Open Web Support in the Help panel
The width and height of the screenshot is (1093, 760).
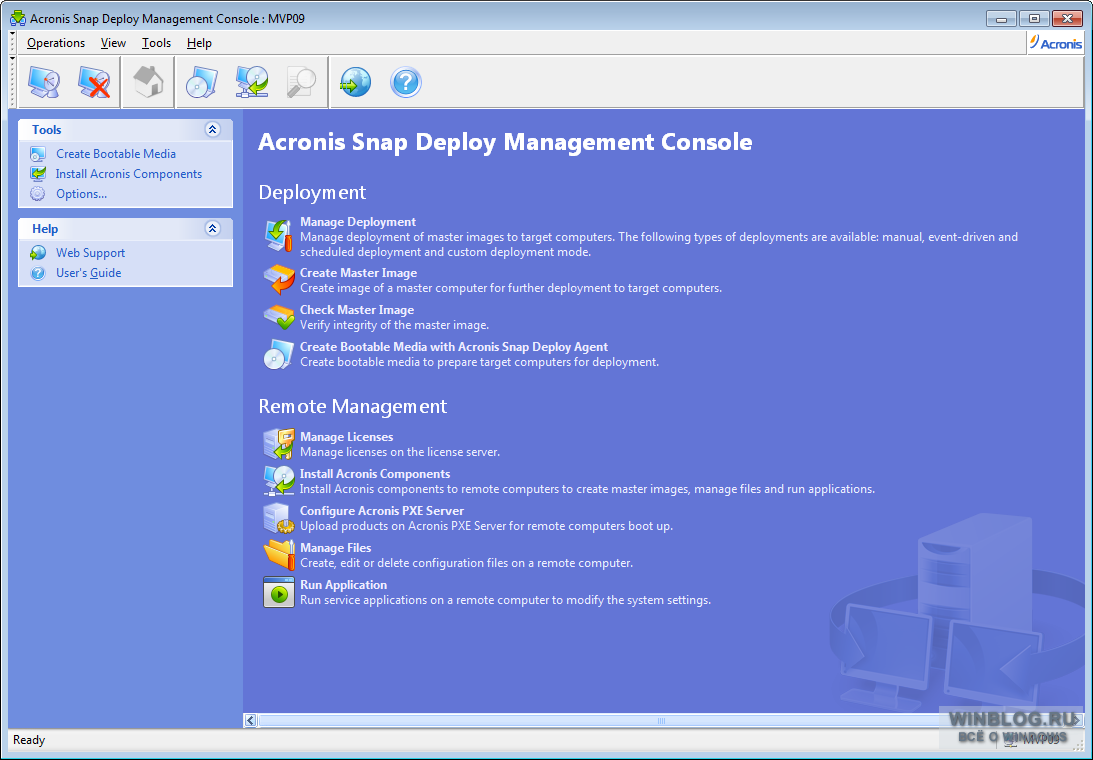[91, 252]
